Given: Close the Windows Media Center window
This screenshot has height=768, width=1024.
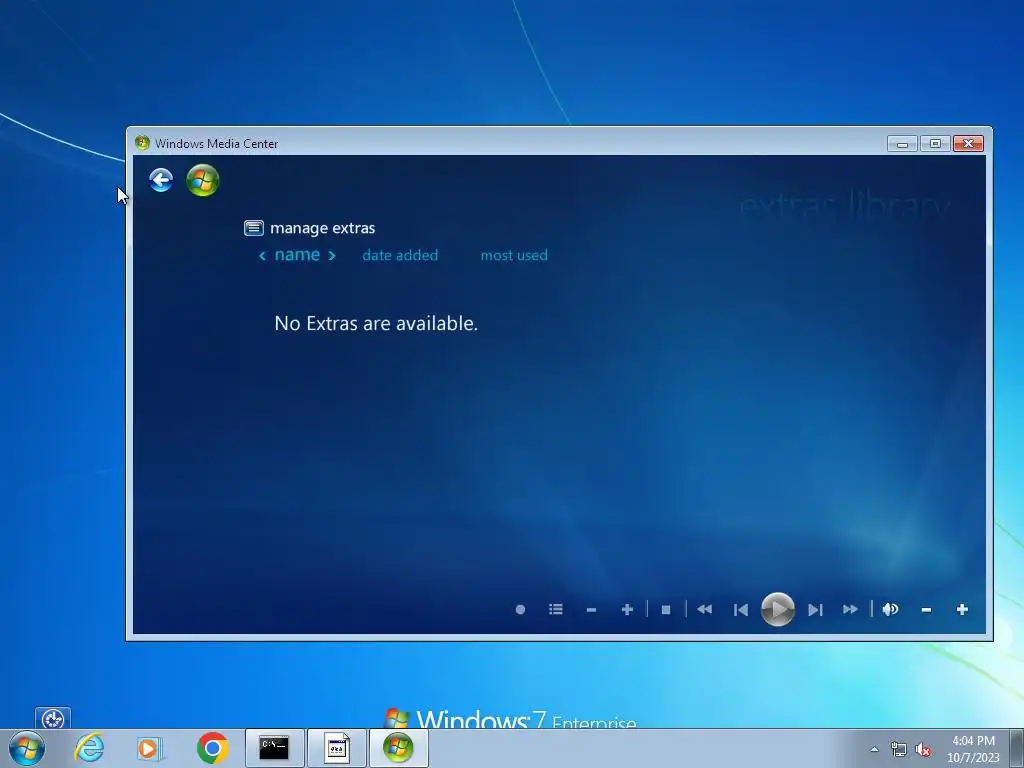Looking at the screenshot, I should [x=968, y=144].
